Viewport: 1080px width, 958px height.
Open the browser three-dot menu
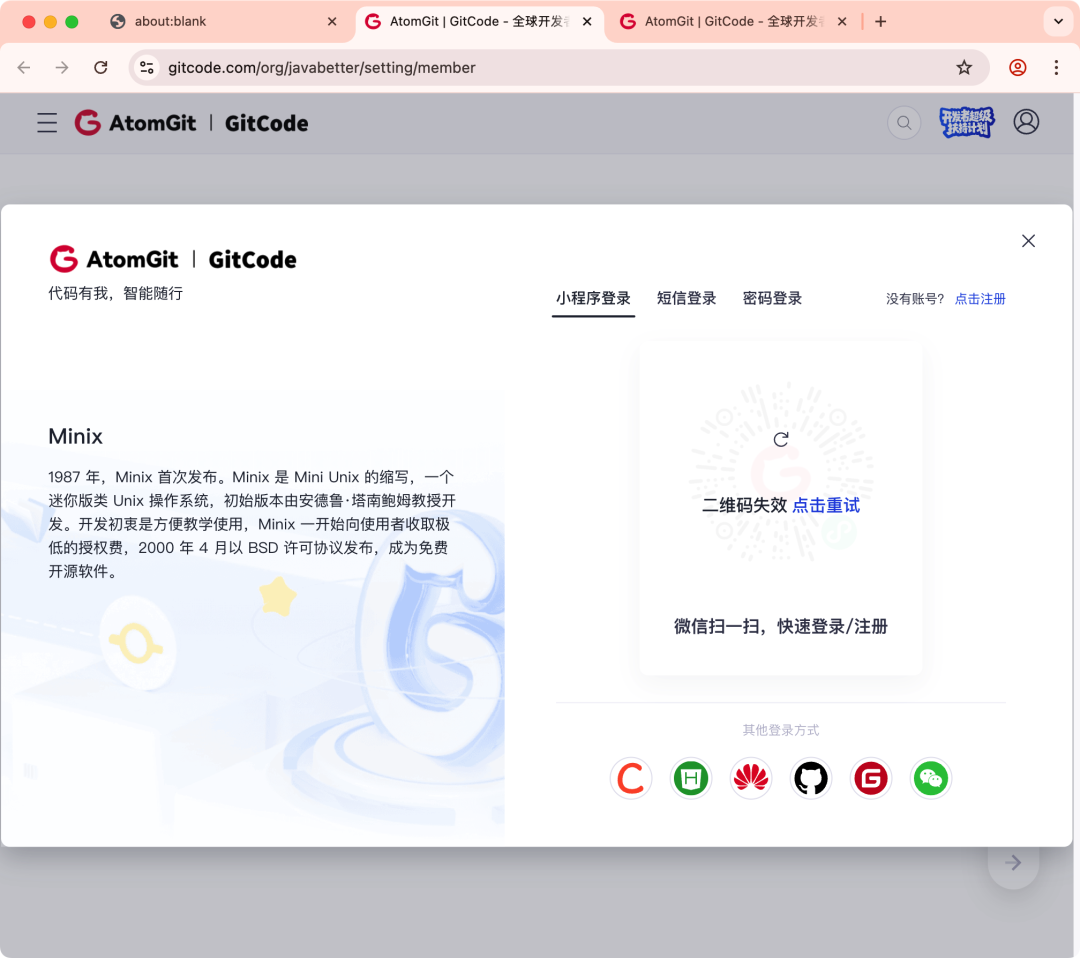pos(1056,67)
